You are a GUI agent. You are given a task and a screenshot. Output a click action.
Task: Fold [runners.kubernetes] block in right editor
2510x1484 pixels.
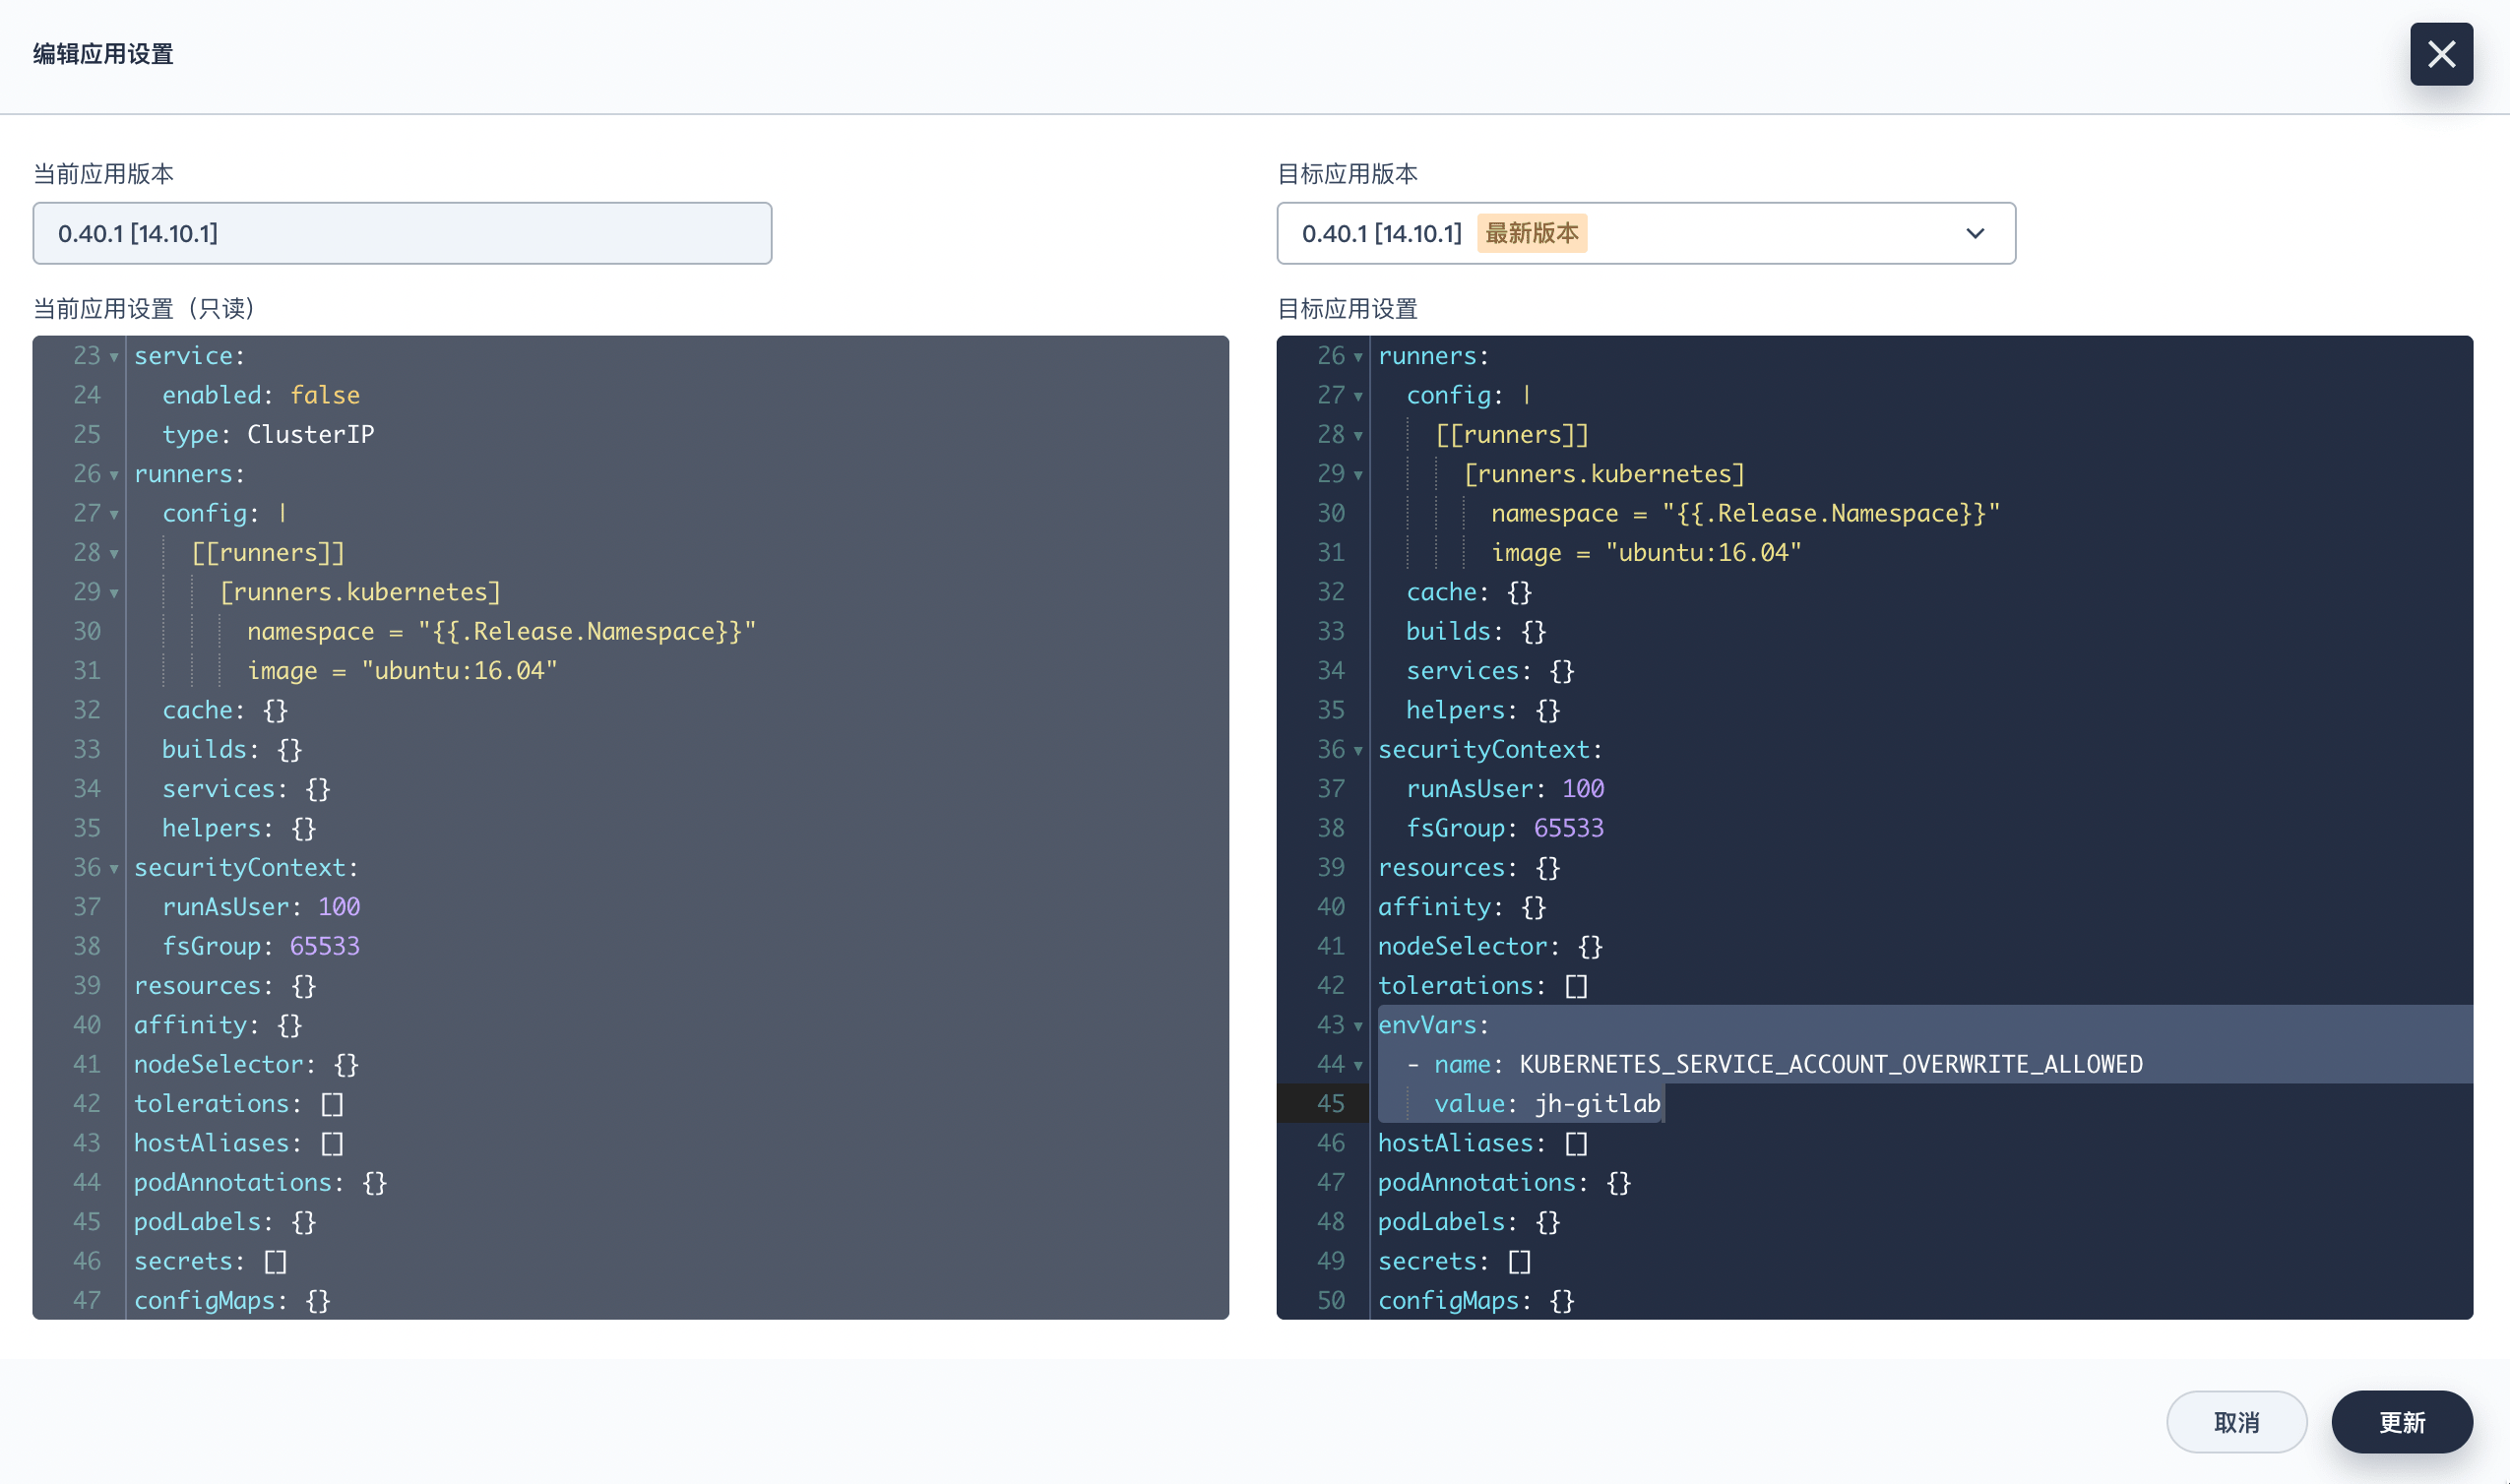click(1358, 475)
